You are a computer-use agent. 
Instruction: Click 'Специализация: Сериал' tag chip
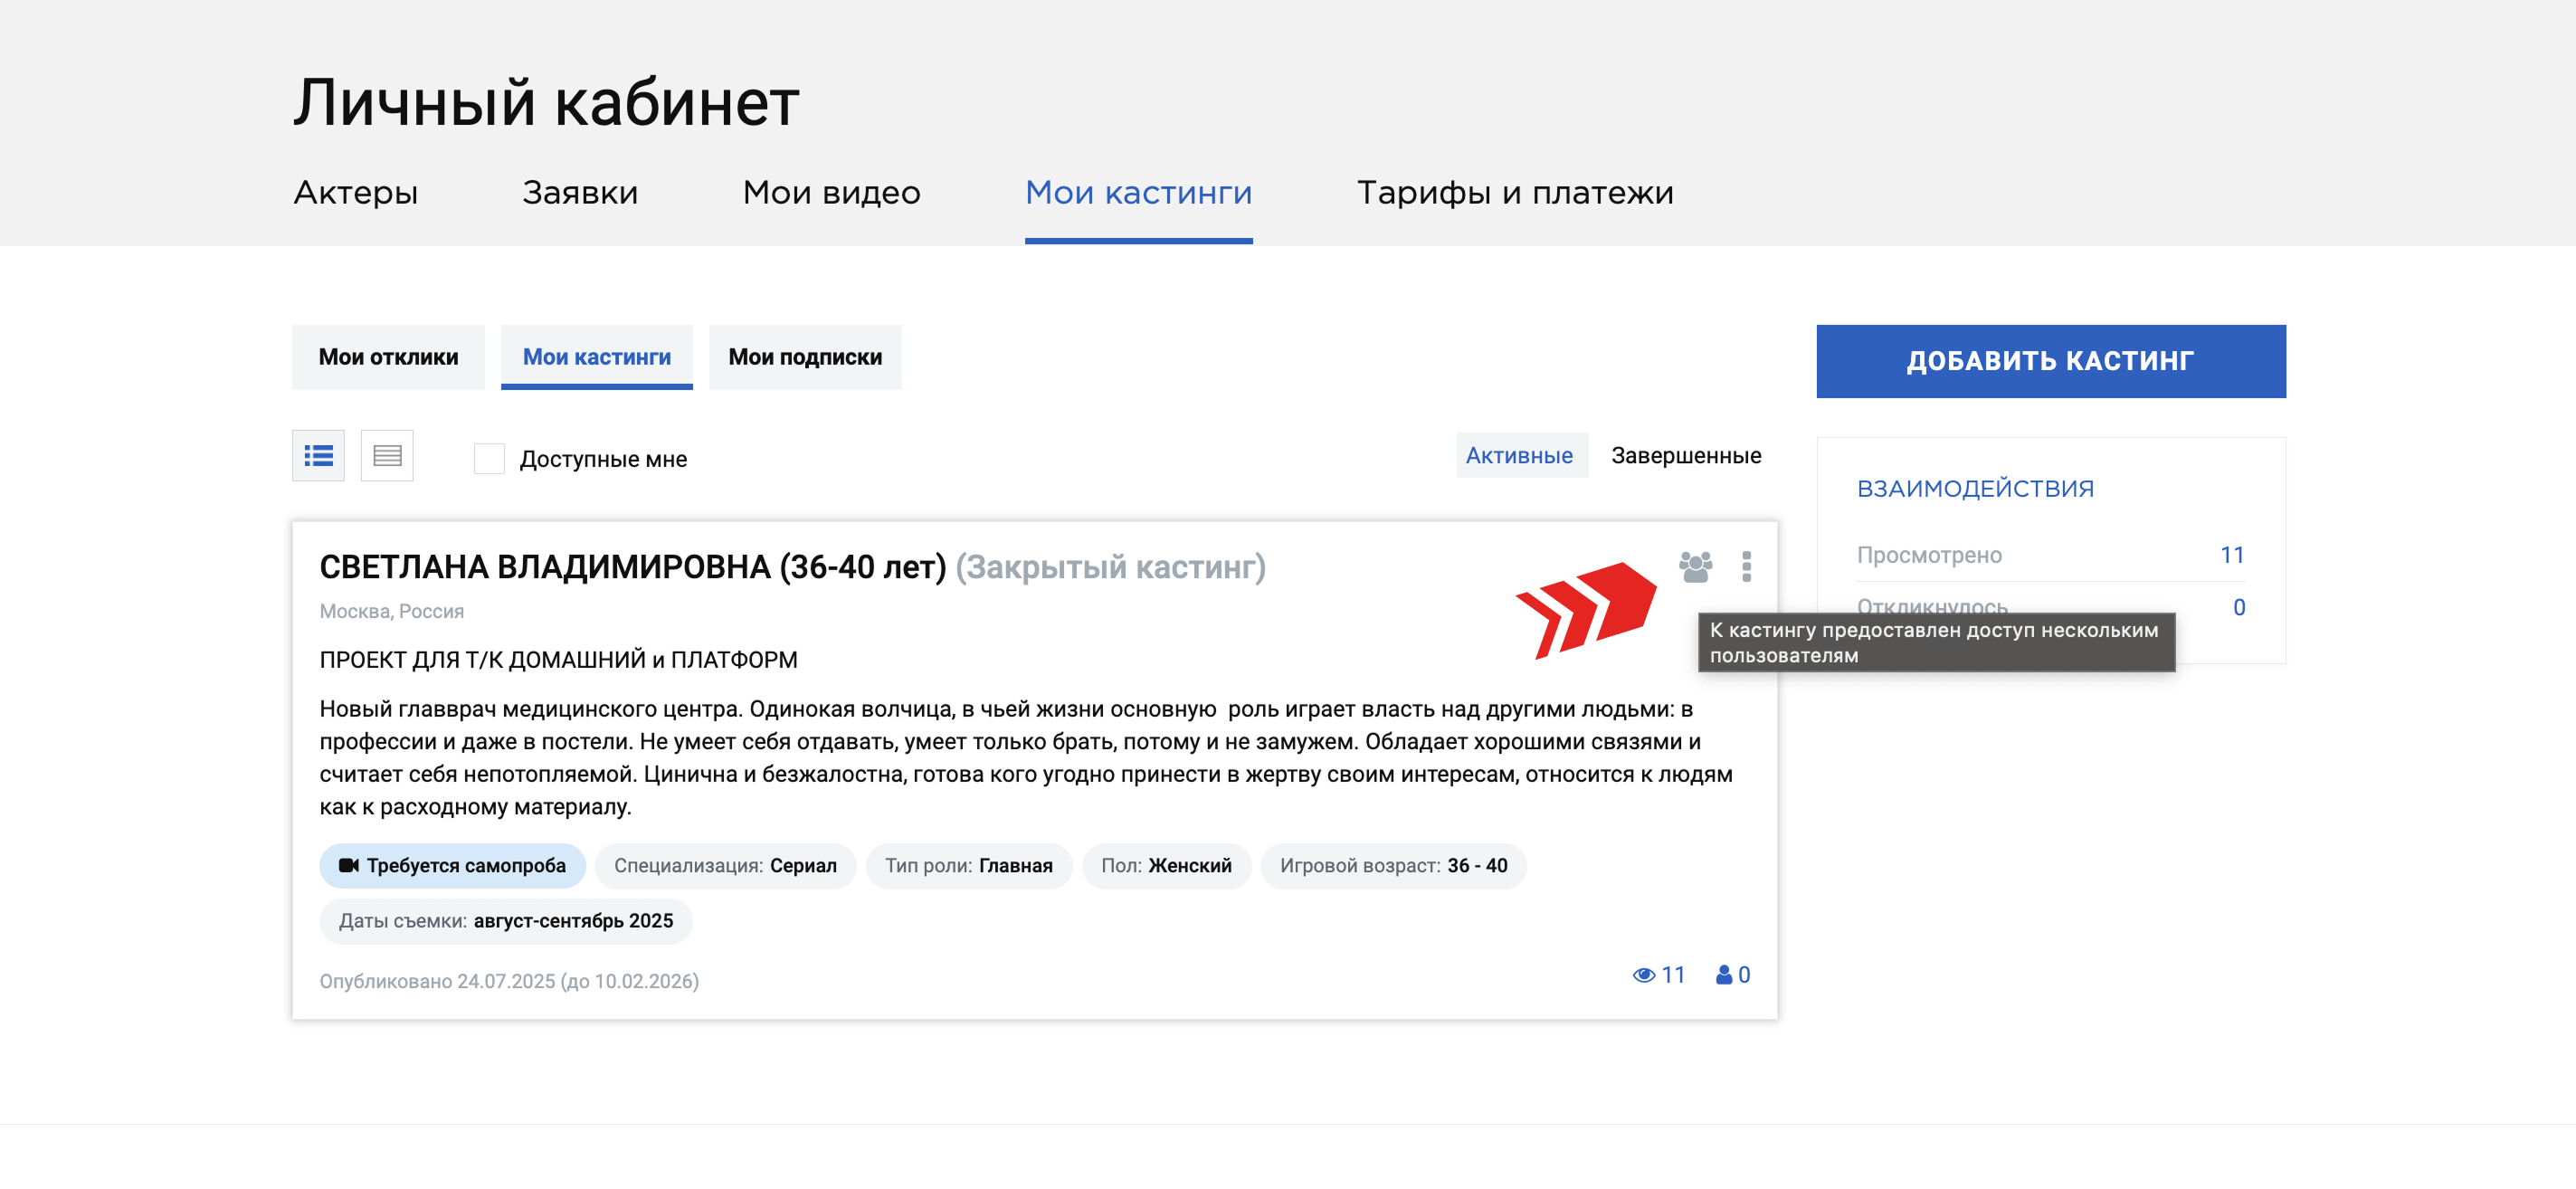(725, 866)
